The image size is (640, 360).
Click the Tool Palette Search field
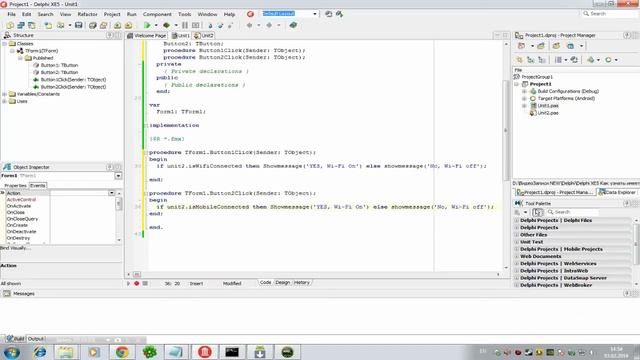(x=572, y=212)
